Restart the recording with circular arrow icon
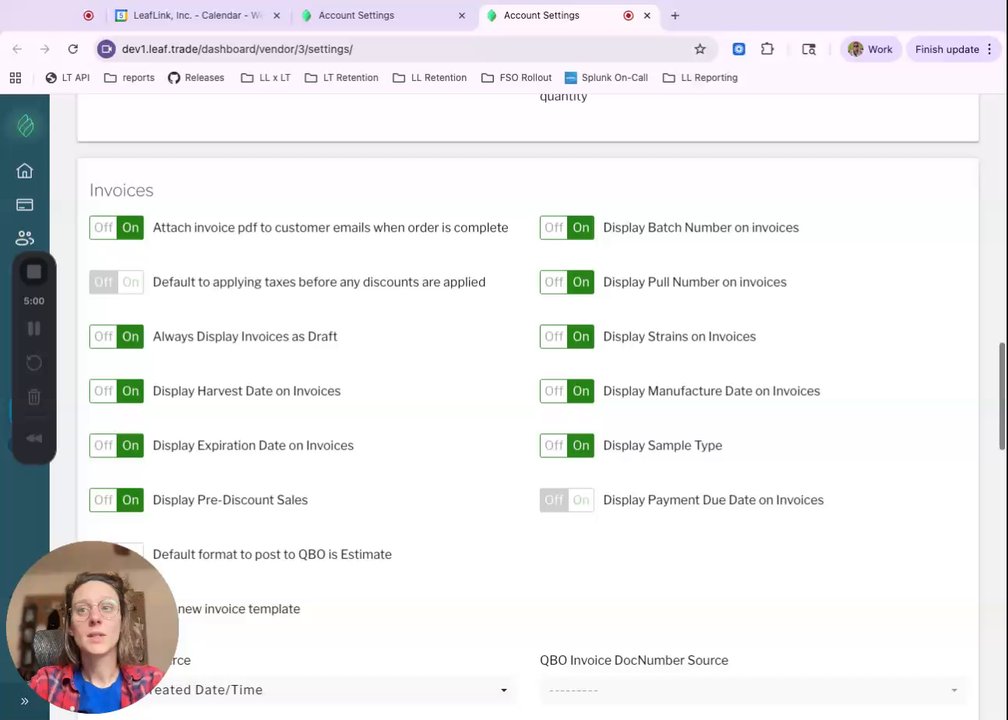This screenshot has width=1008, height=720. (33, 363)
